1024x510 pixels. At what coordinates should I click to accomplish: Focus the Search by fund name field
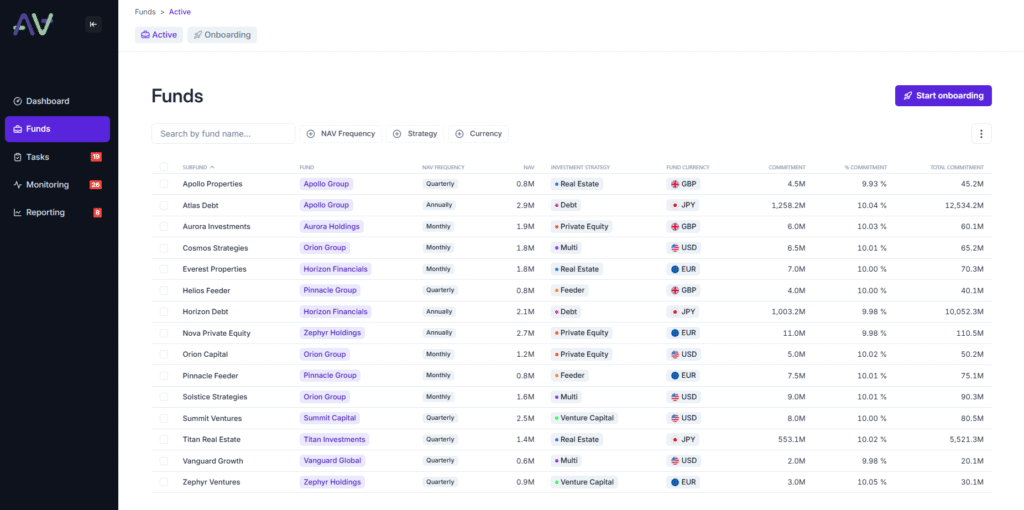[223, 134]
